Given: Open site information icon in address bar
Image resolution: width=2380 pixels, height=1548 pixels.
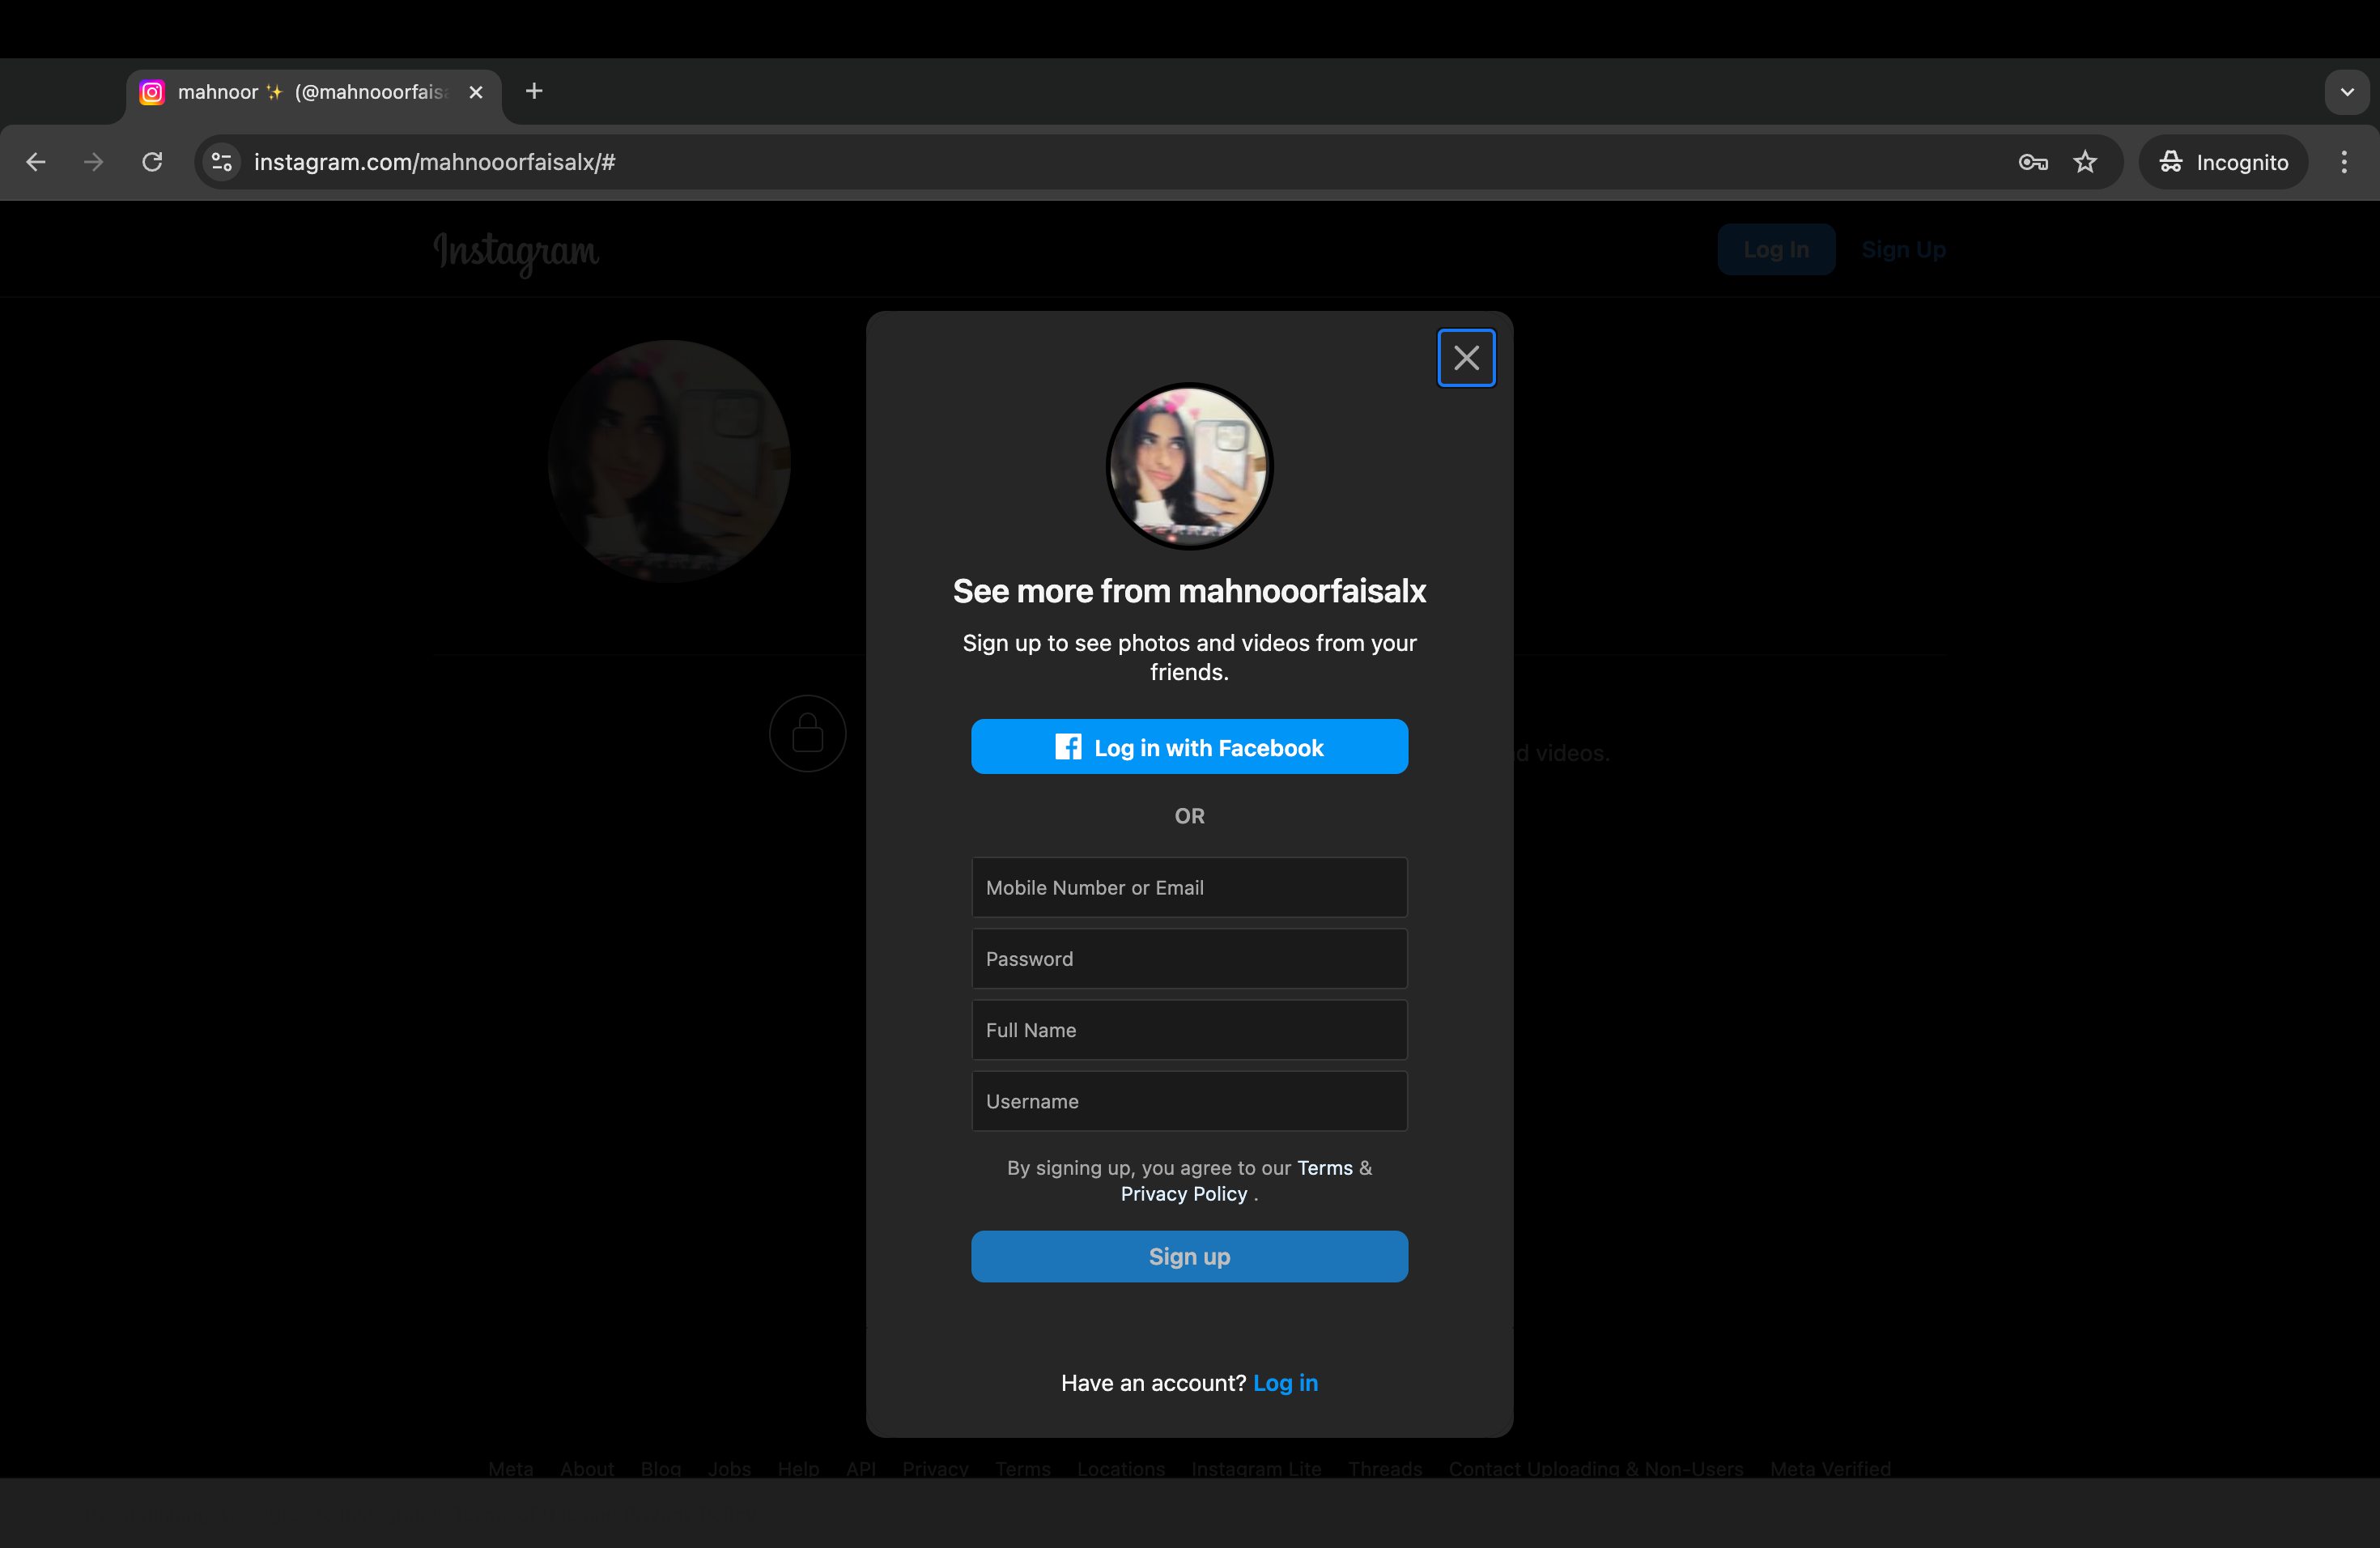Looking at the screenshot, I should (x=222, y=162).
